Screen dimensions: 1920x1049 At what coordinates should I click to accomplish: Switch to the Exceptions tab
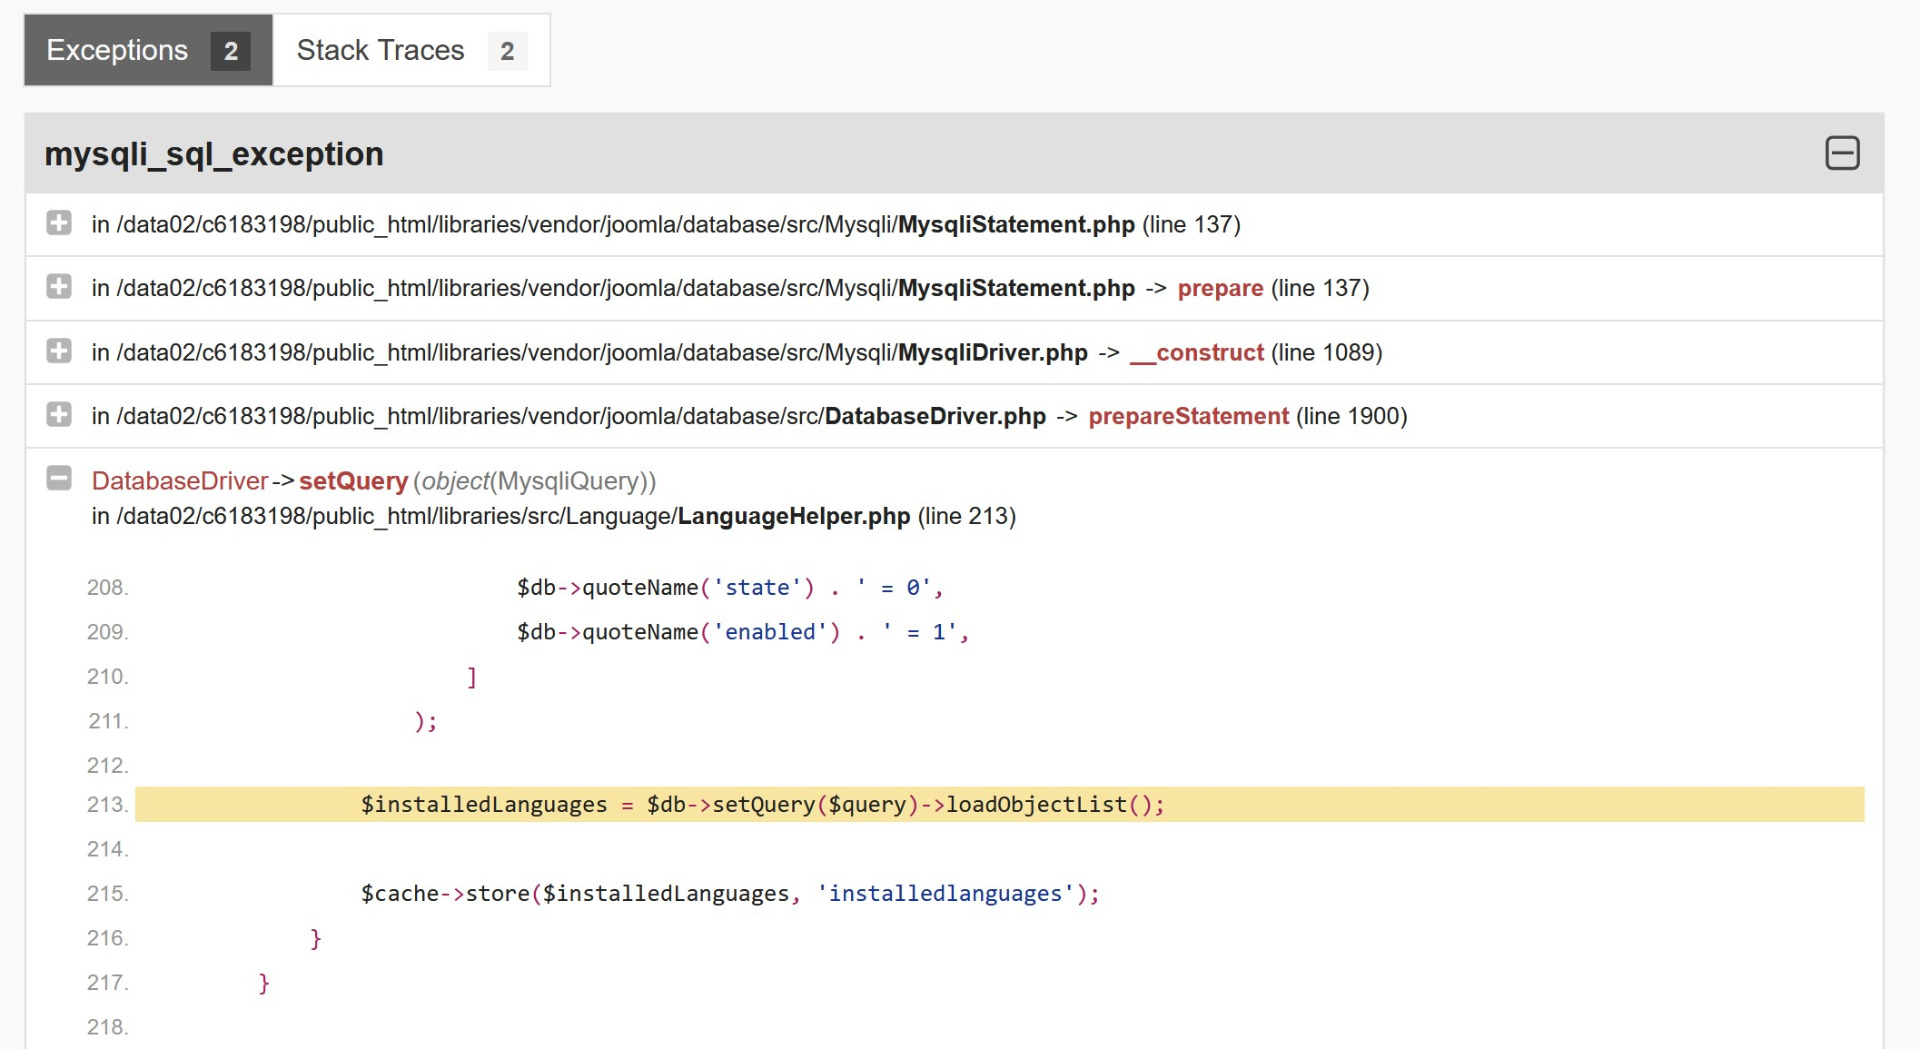[117, 50]
